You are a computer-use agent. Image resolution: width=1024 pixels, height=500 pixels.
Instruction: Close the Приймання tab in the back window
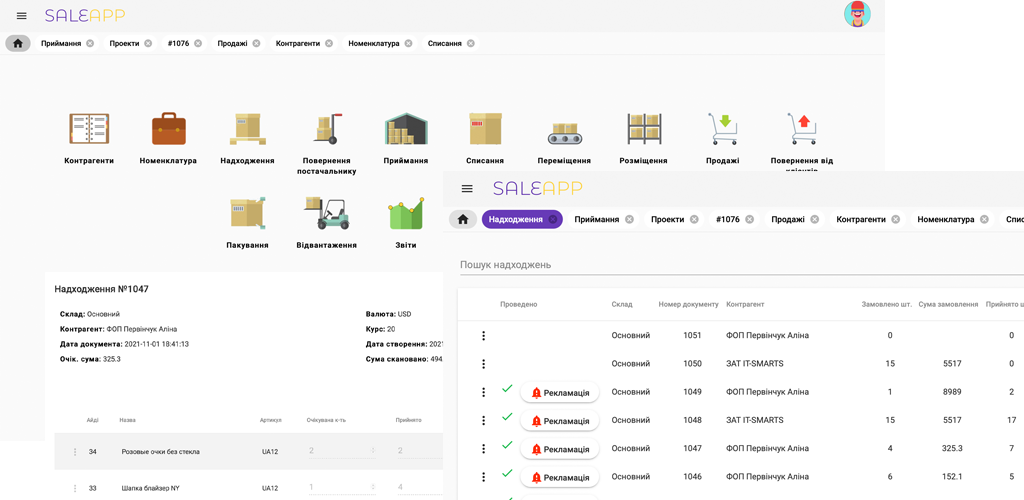(90, 44)
